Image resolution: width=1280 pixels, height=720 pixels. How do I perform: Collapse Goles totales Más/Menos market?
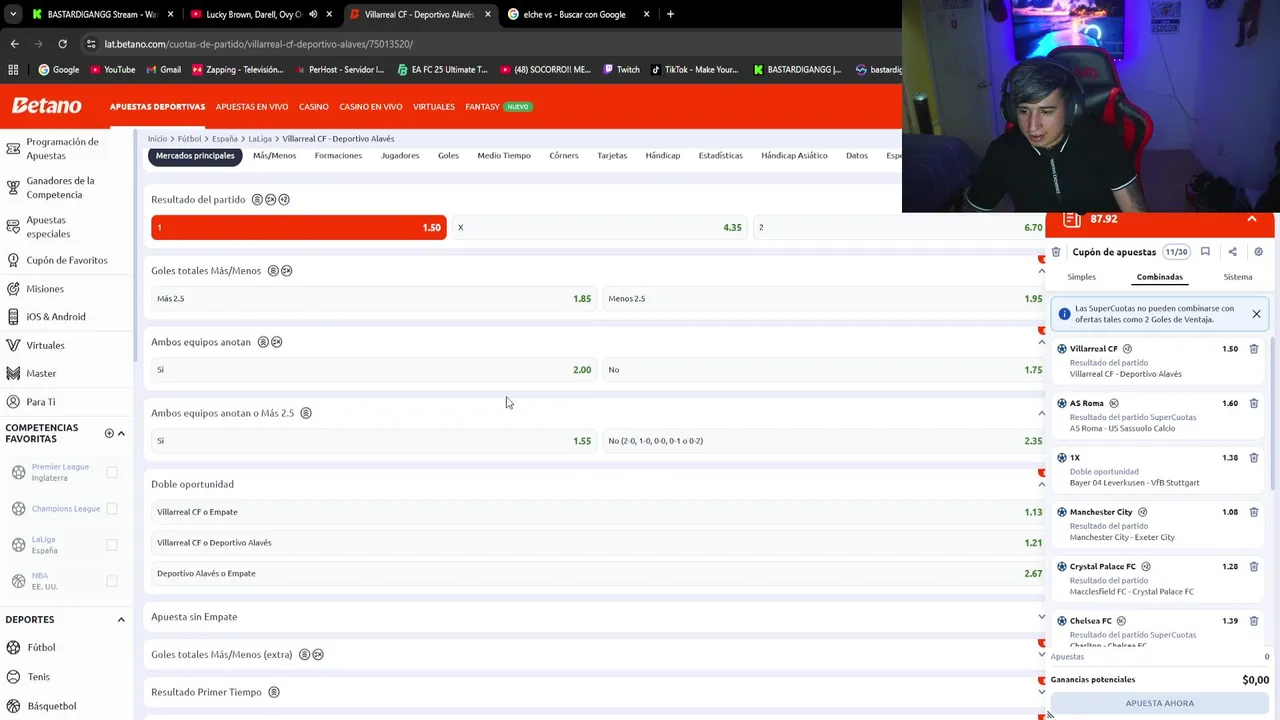1041,271
